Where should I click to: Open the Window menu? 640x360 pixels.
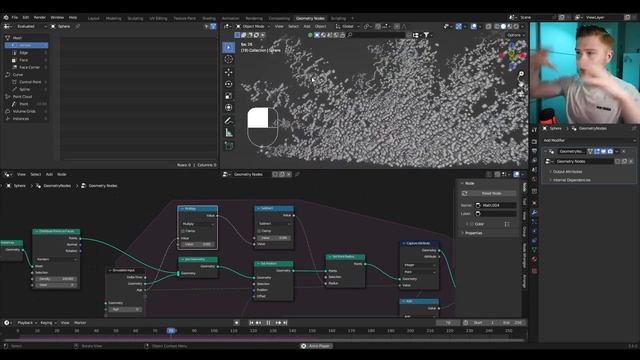(x=57, y=18)
